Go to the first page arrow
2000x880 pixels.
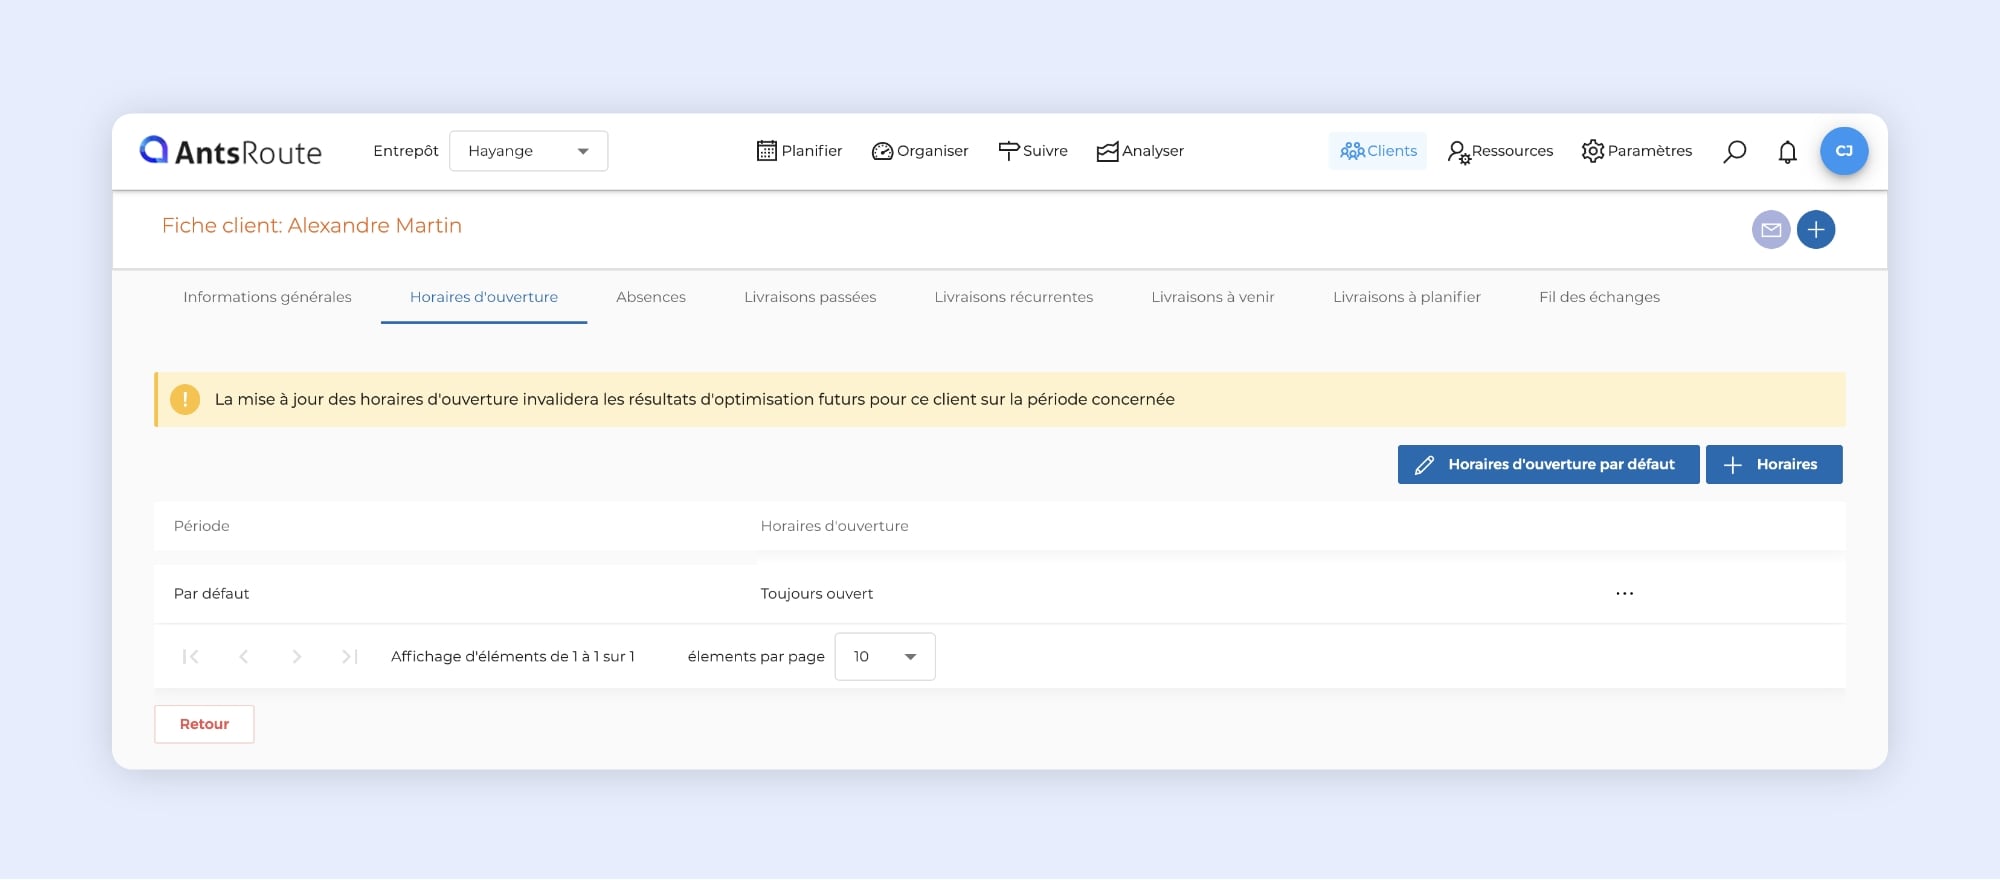pyautogui.click(x=190, y=657)
